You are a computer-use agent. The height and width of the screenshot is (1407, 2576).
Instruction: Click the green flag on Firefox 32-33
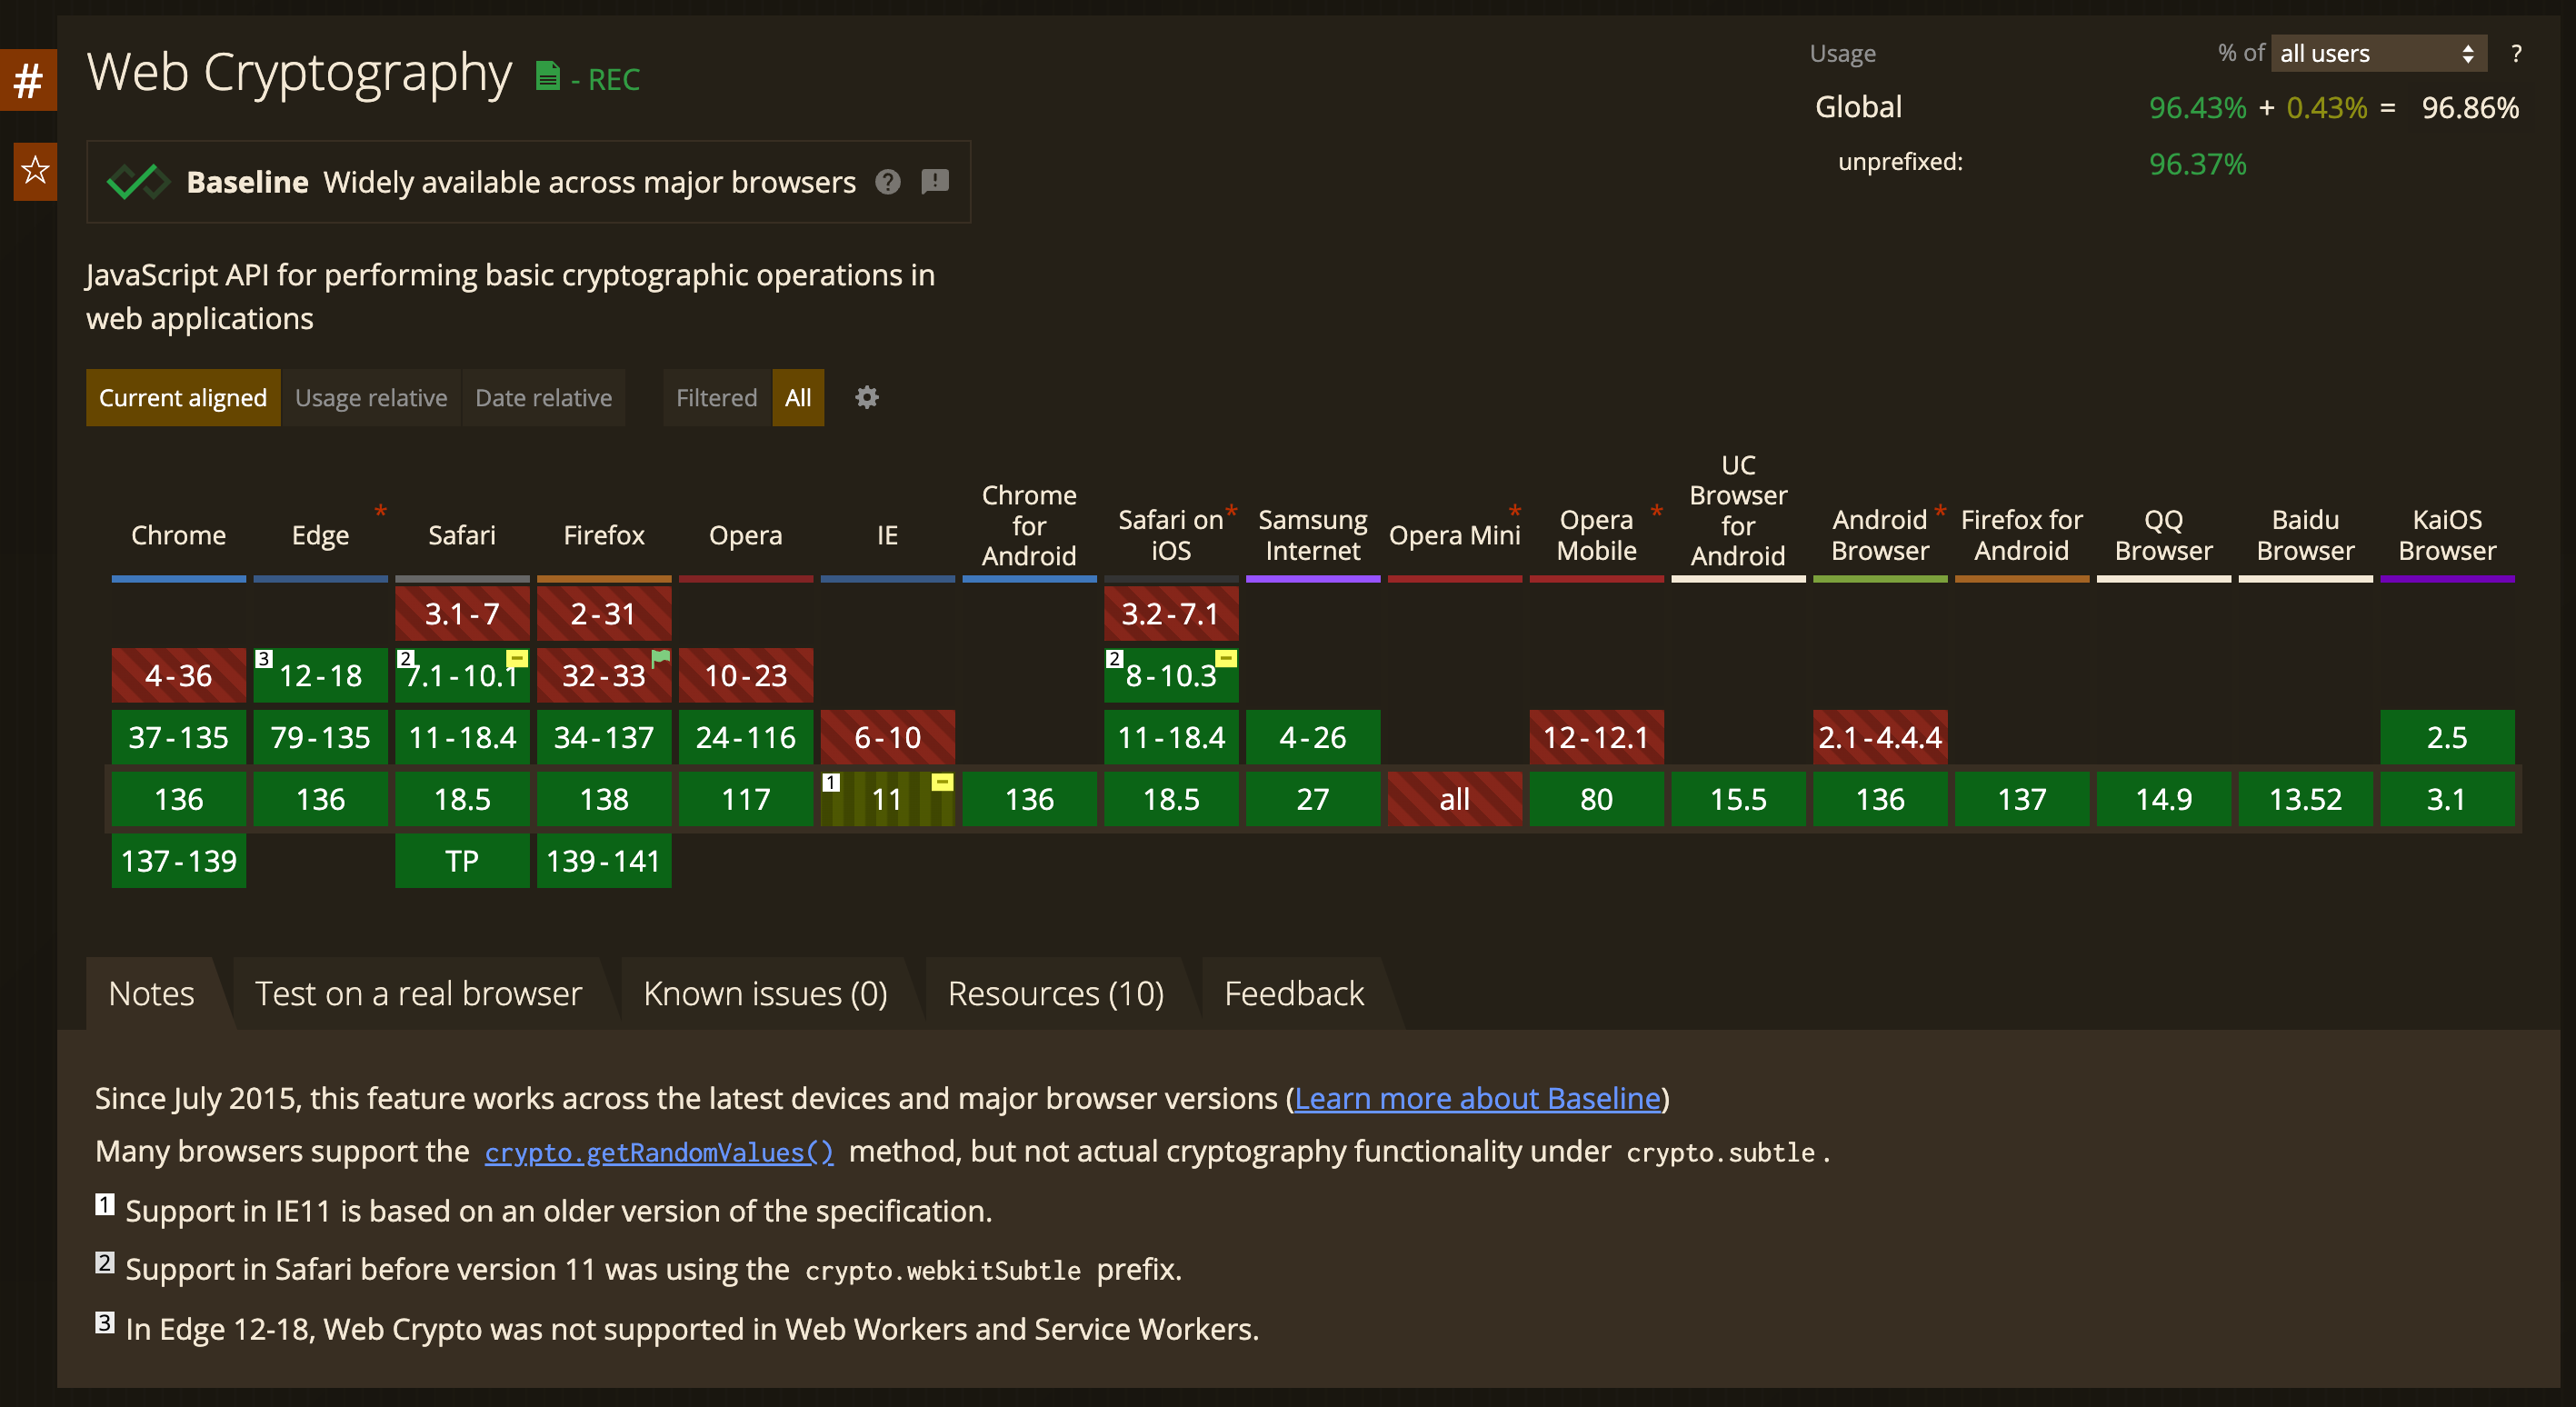pyautogui.click(x=661, y=659)
